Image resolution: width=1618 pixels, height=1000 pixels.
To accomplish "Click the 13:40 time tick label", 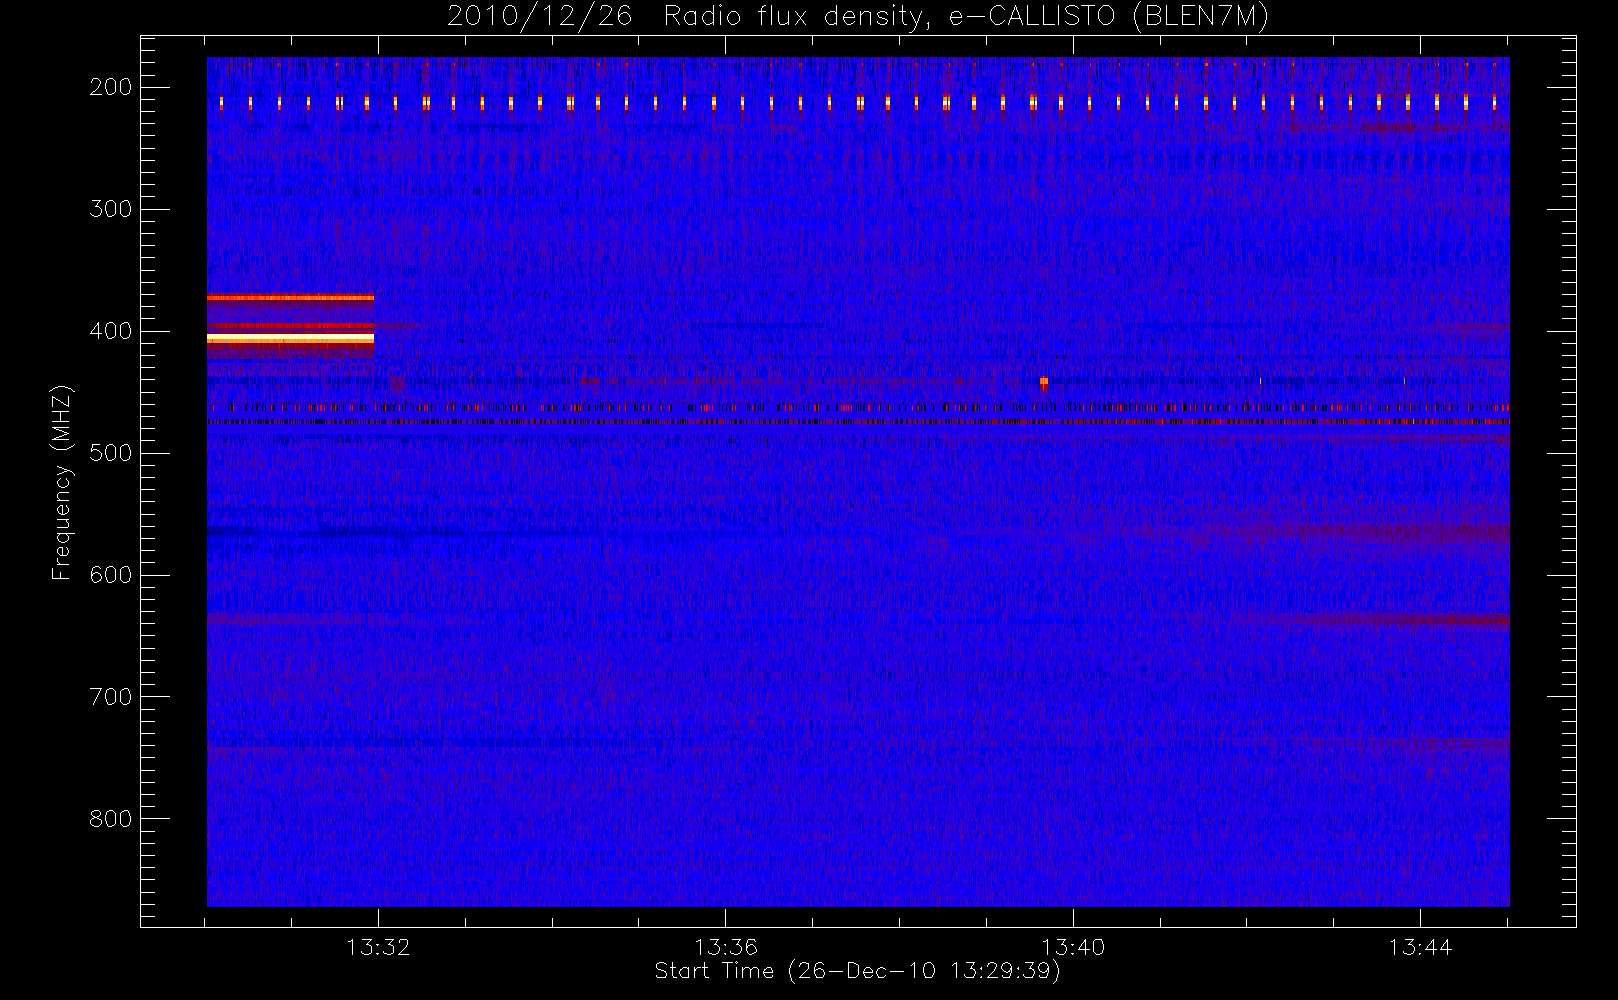I will [1073, 947].
